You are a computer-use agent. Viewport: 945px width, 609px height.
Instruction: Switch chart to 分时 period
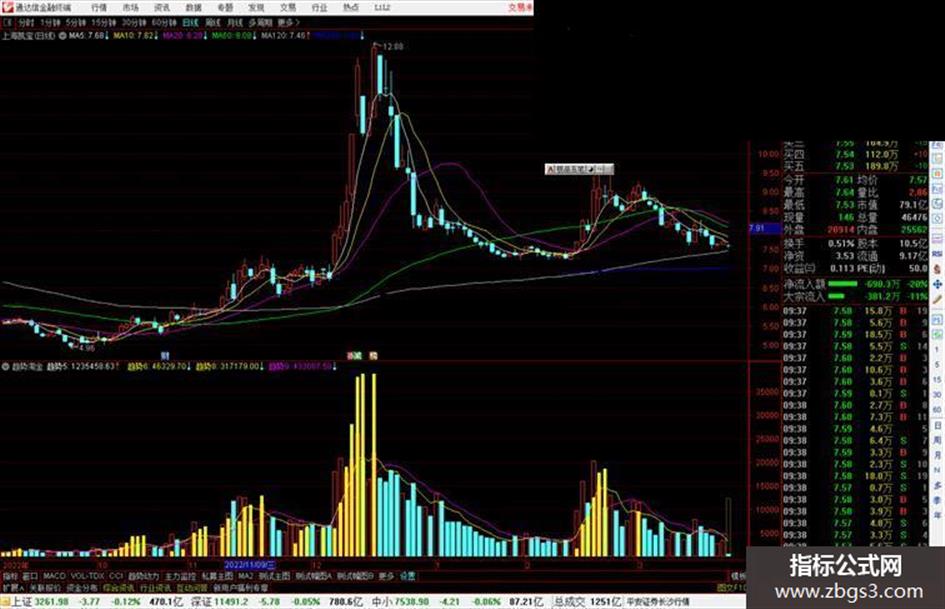pyautogui.click(x=26, y=22)
